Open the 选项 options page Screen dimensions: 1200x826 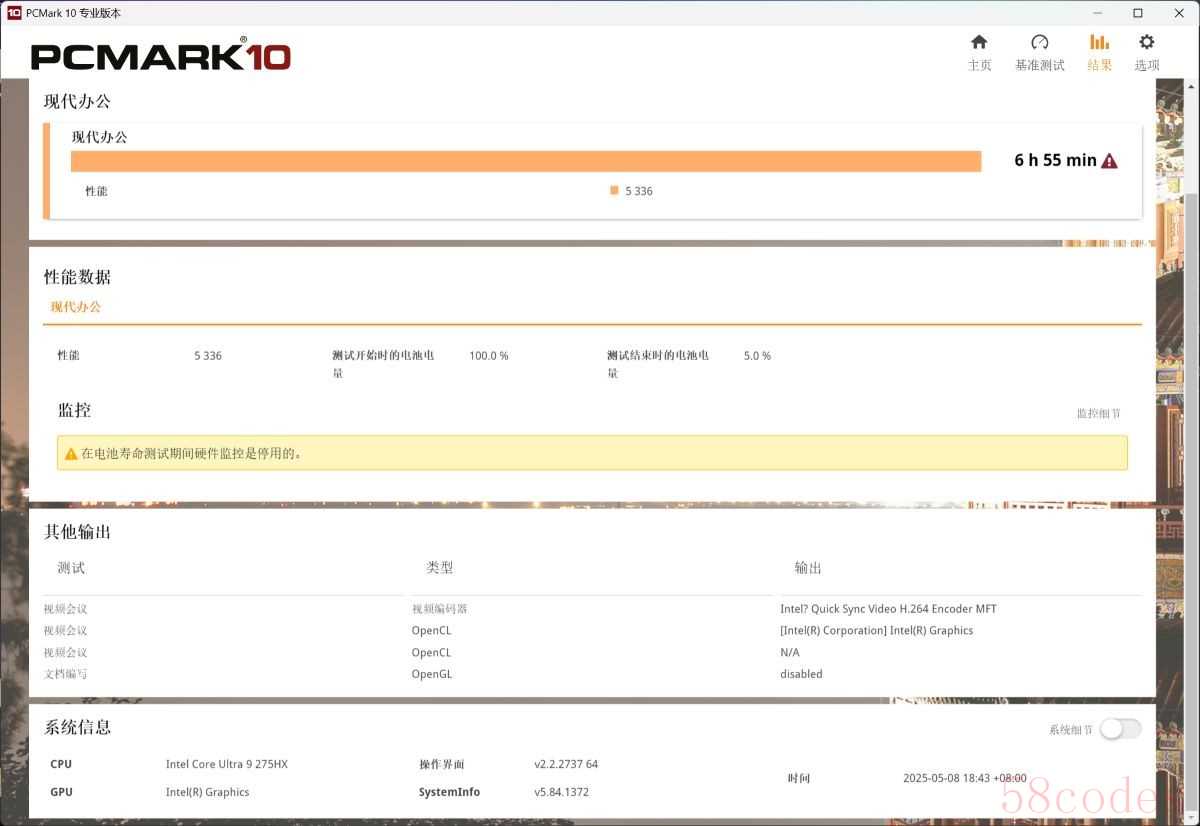[x=1146, y=52]
